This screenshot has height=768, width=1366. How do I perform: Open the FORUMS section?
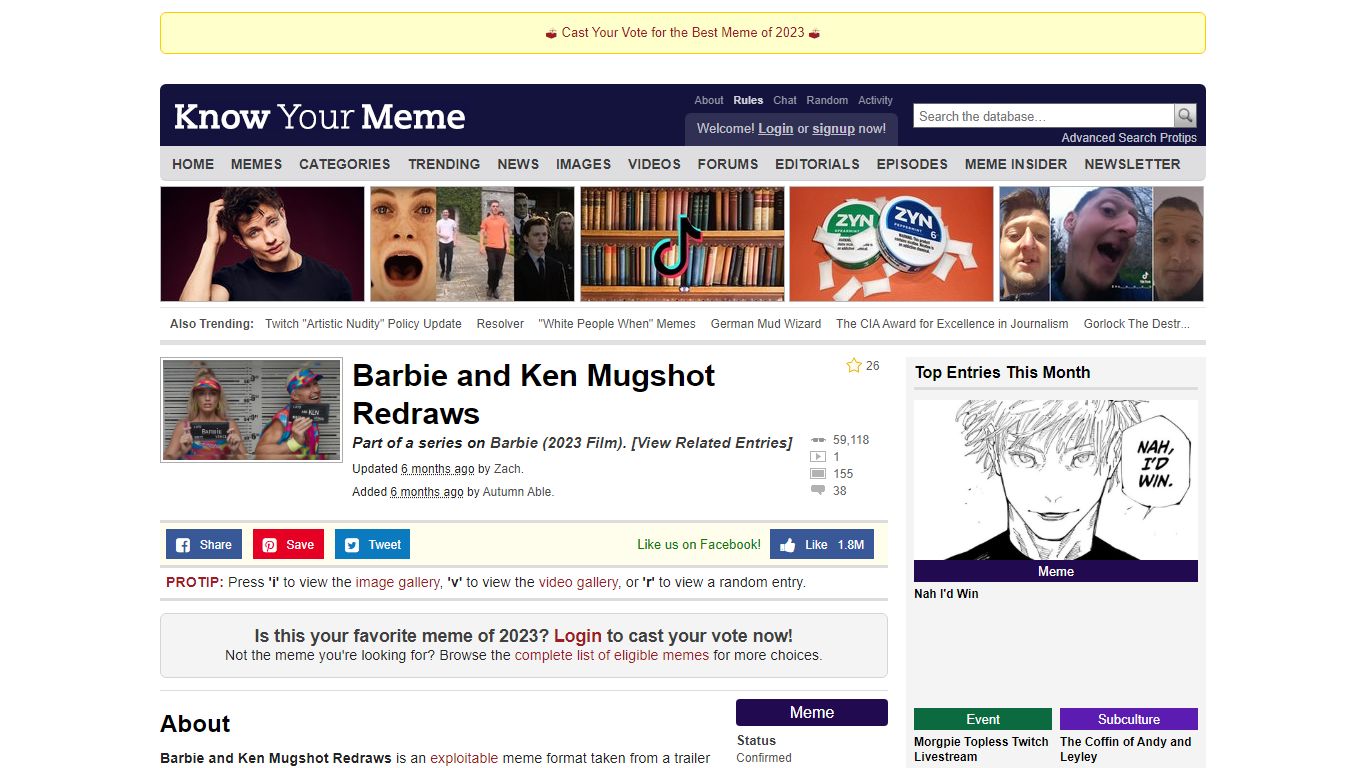728,164
